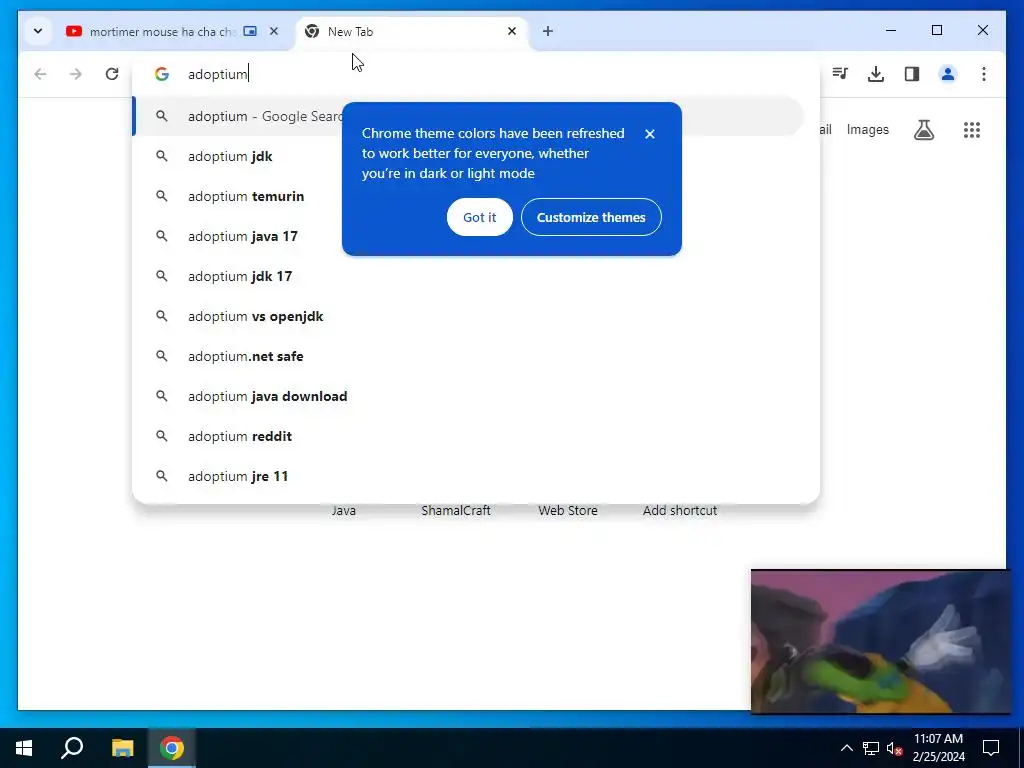The width and height of the screenshot is (1024, 768).
Task: Toggle the Chrome side panel icon
Action: pyautogui.click(x=912, y=74)
